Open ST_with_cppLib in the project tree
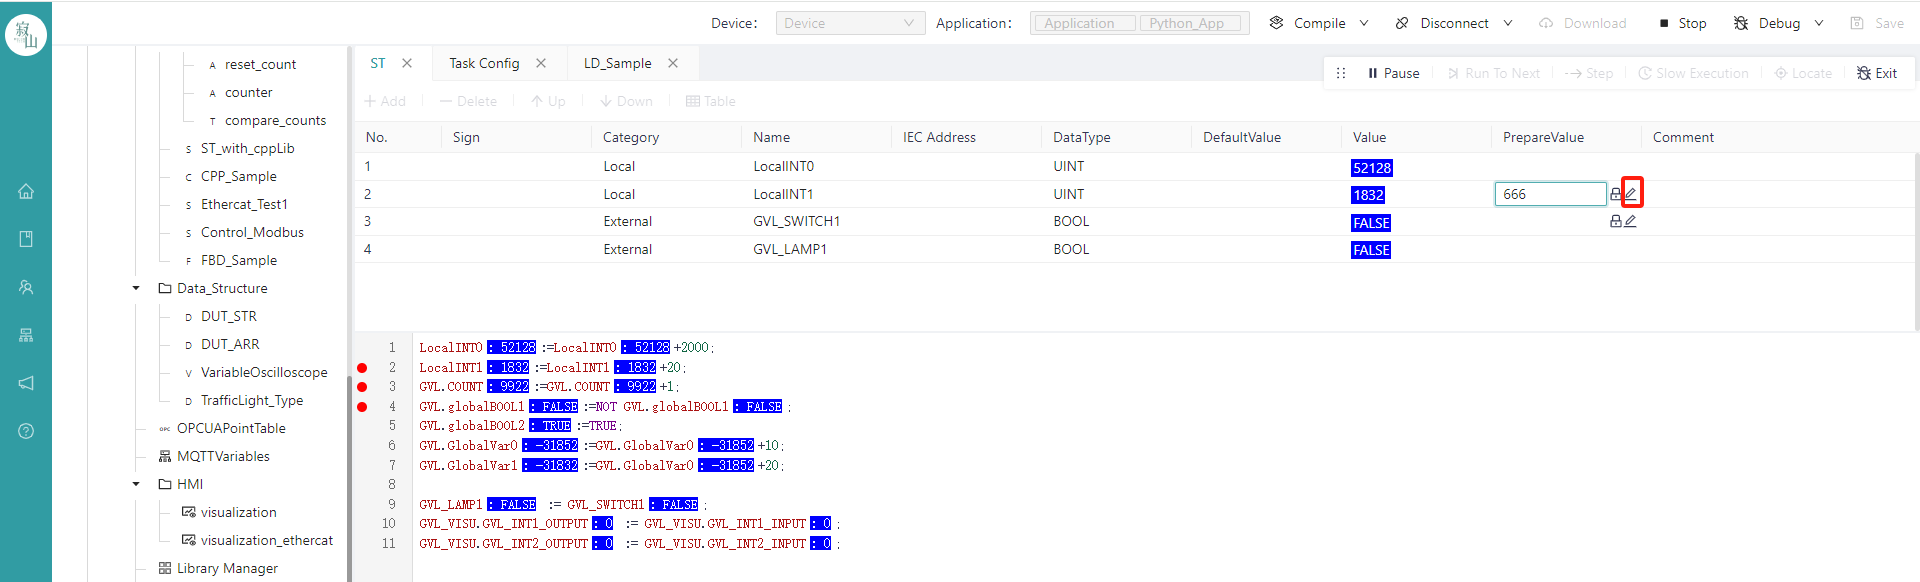 247,148
